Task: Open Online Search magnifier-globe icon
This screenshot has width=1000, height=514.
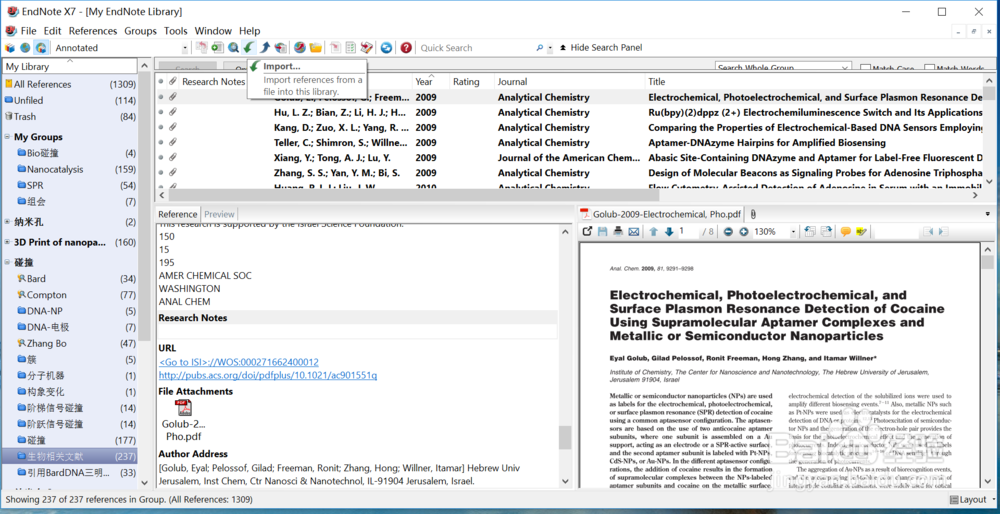Action: pyautogui.click(x=233, y=48)
